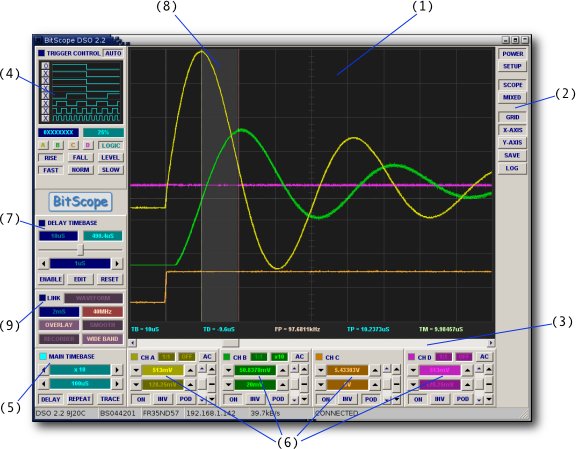Click the blue Trigger Control indicator square
The width and height of the screenshot is (576, 449).
(42, 53)
